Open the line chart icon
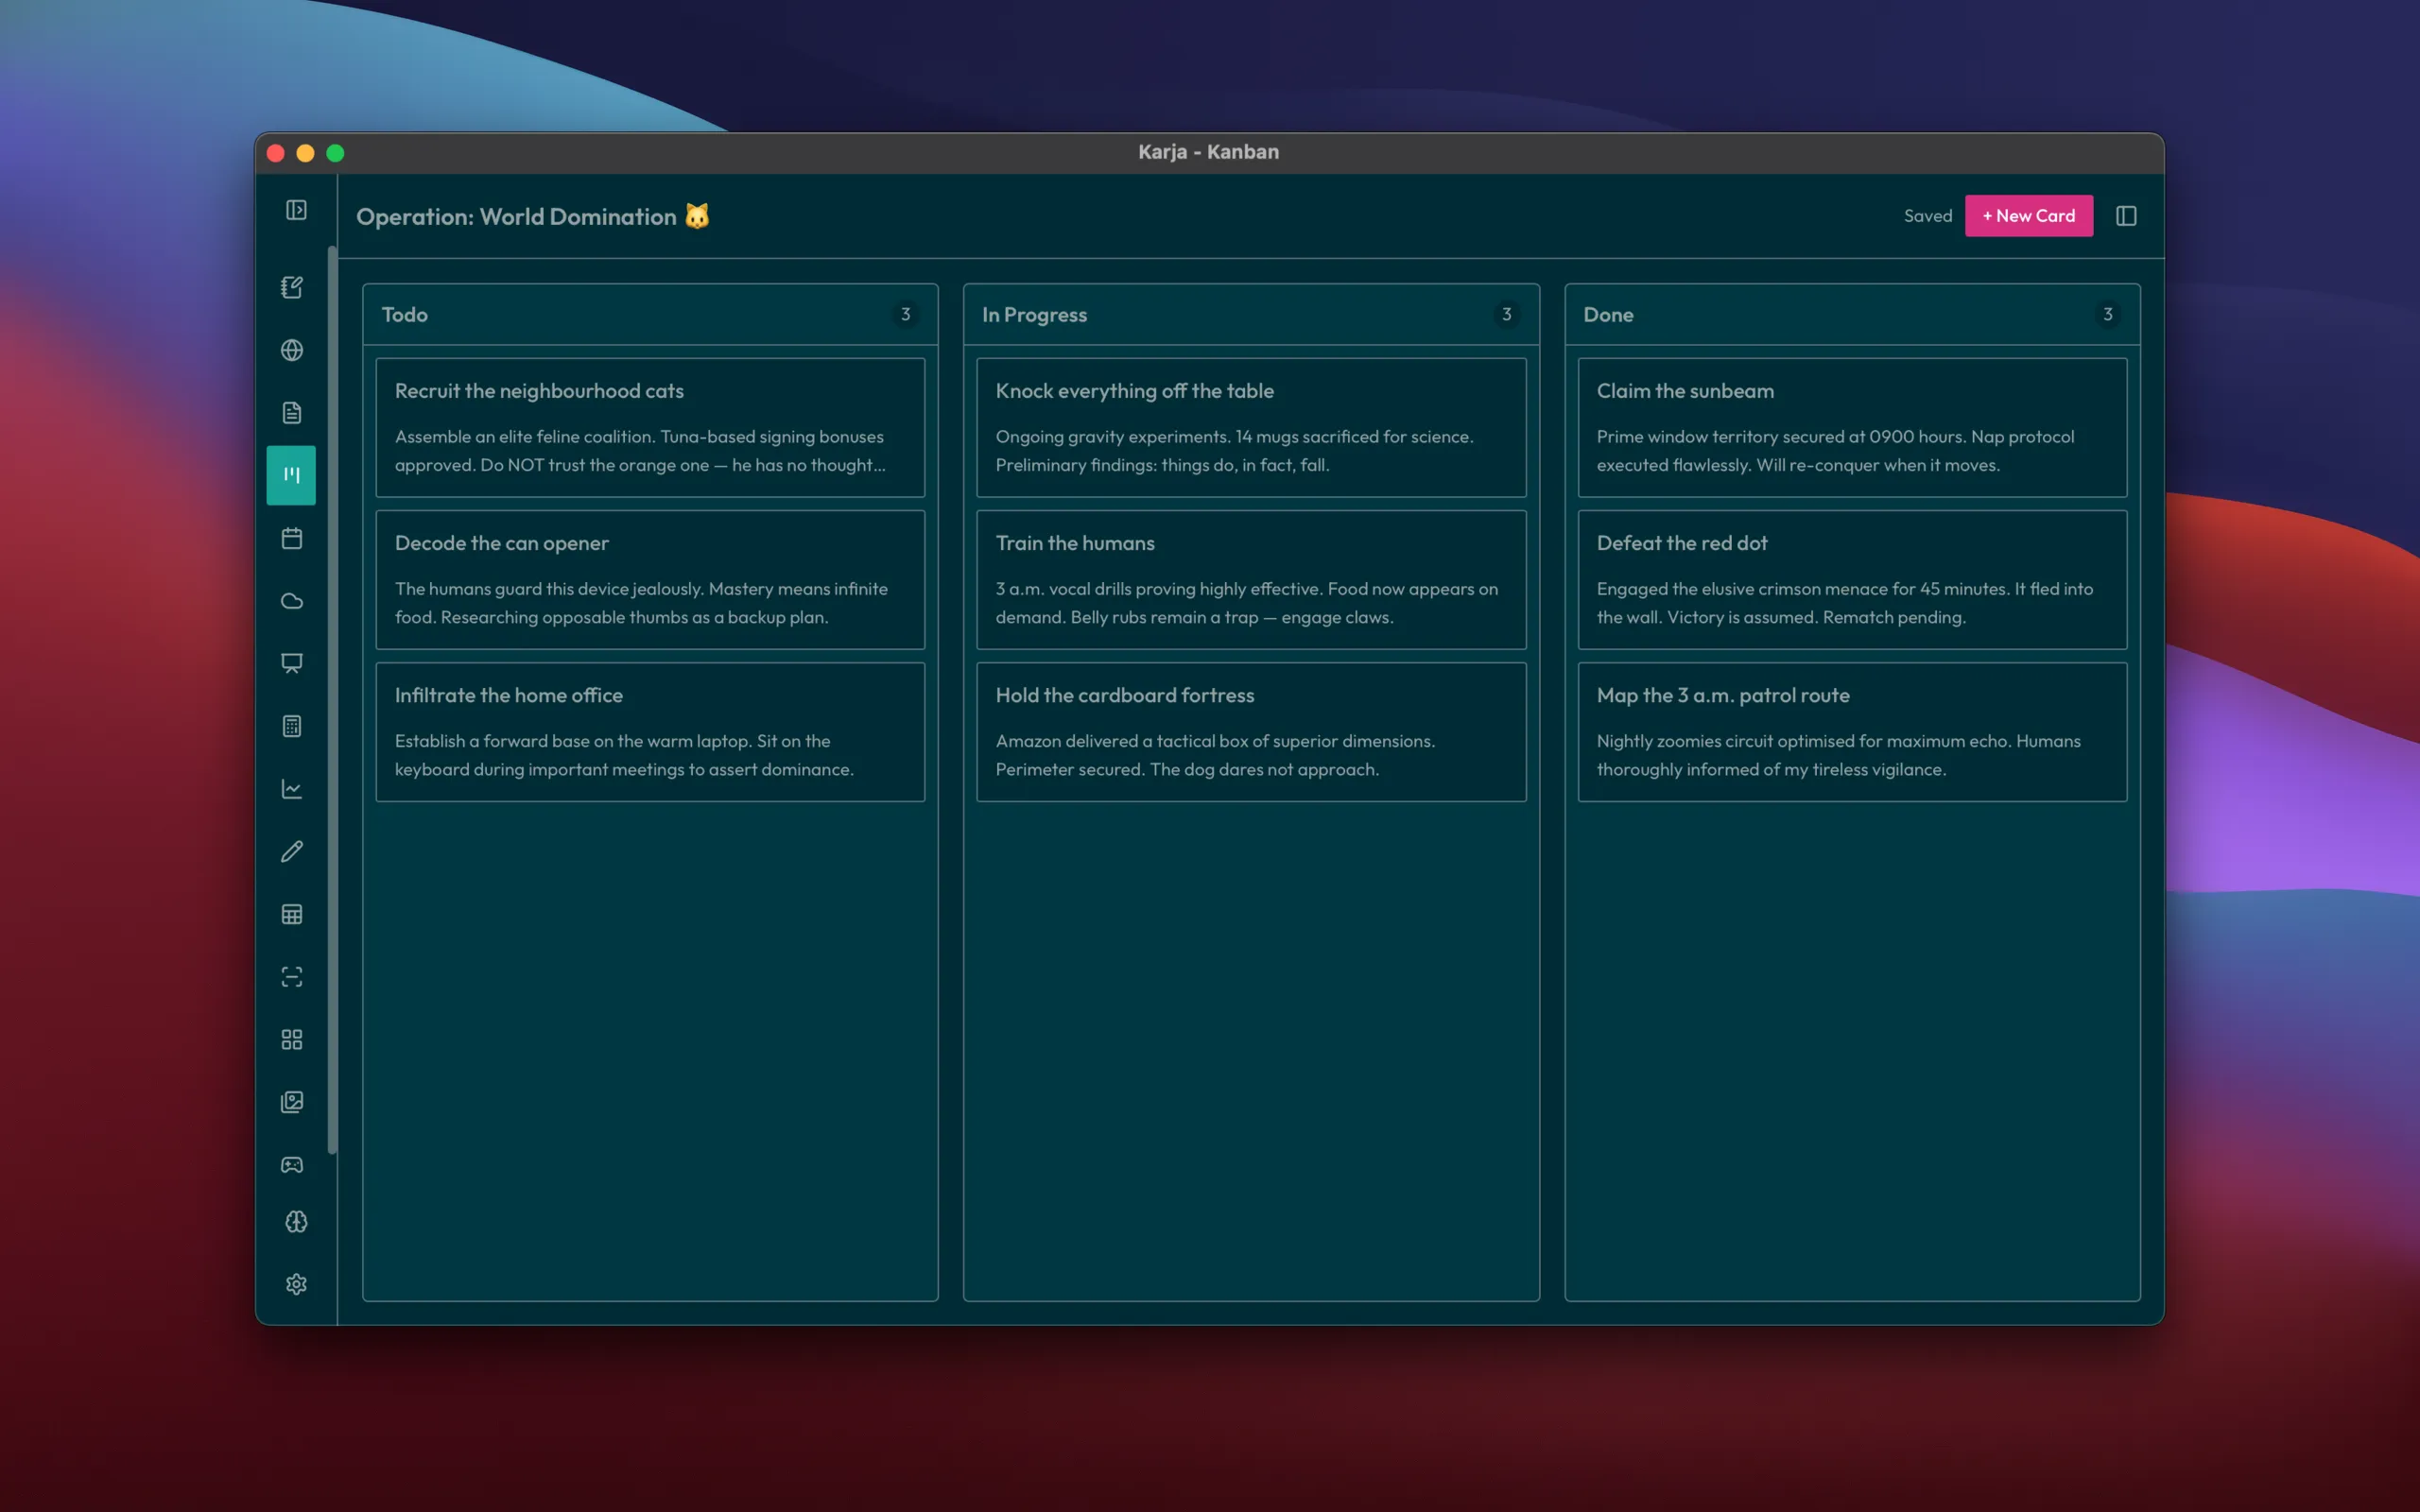 tap(292, 789)
